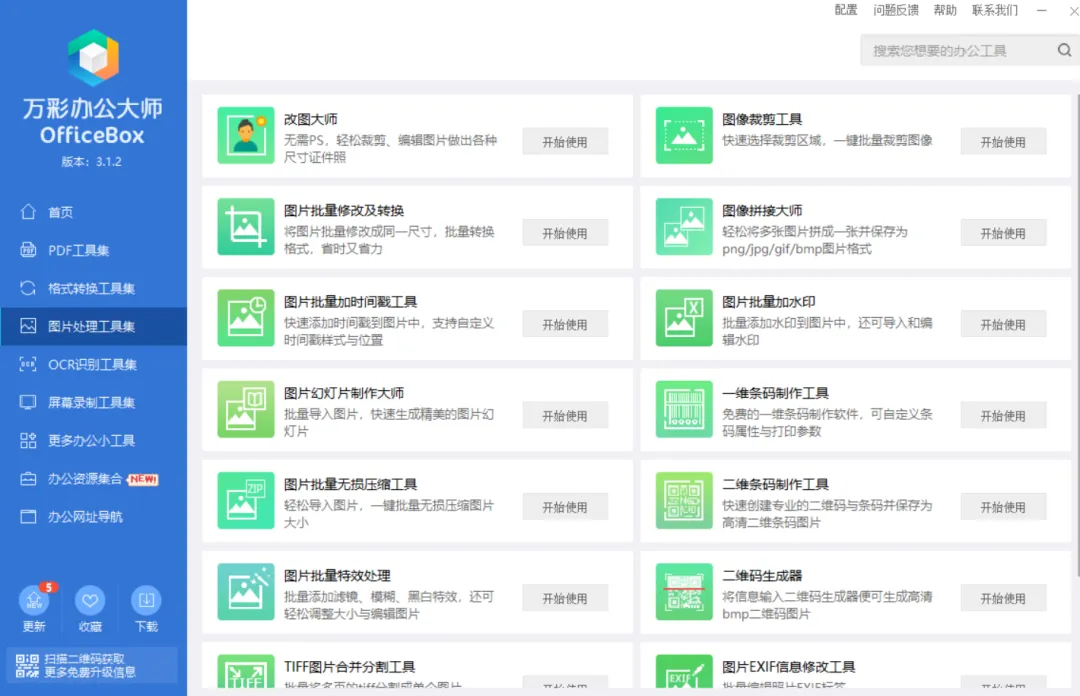Screen dimensions: 1080x696
Task: Select the 图片批量修改及转换 icon
Action: pyautogui.click(x=246, y=227)
